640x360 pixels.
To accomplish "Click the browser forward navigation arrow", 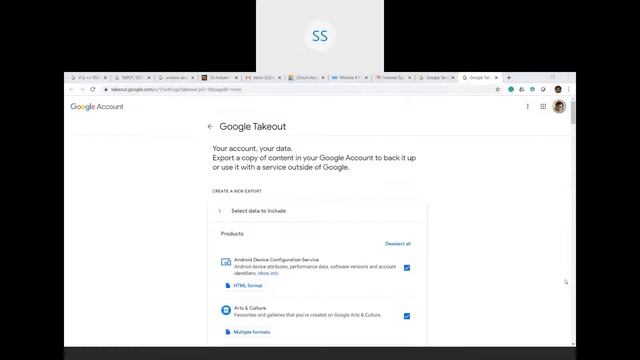I will [x=82, y=89].
